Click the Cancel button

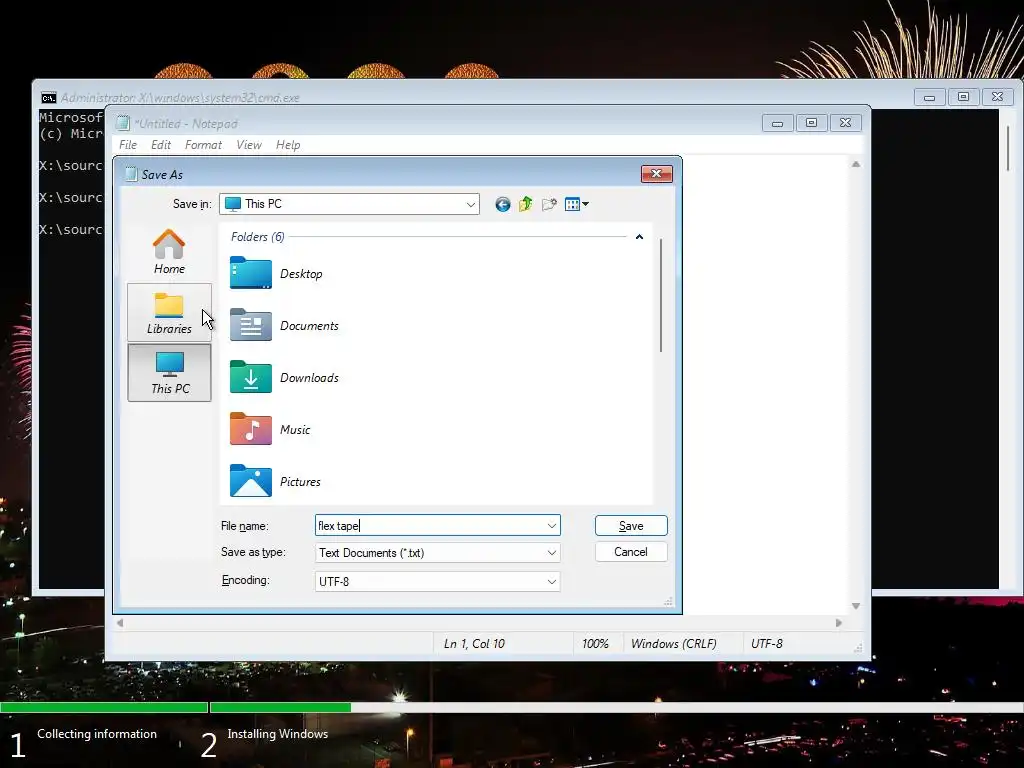tap(631, 552)
